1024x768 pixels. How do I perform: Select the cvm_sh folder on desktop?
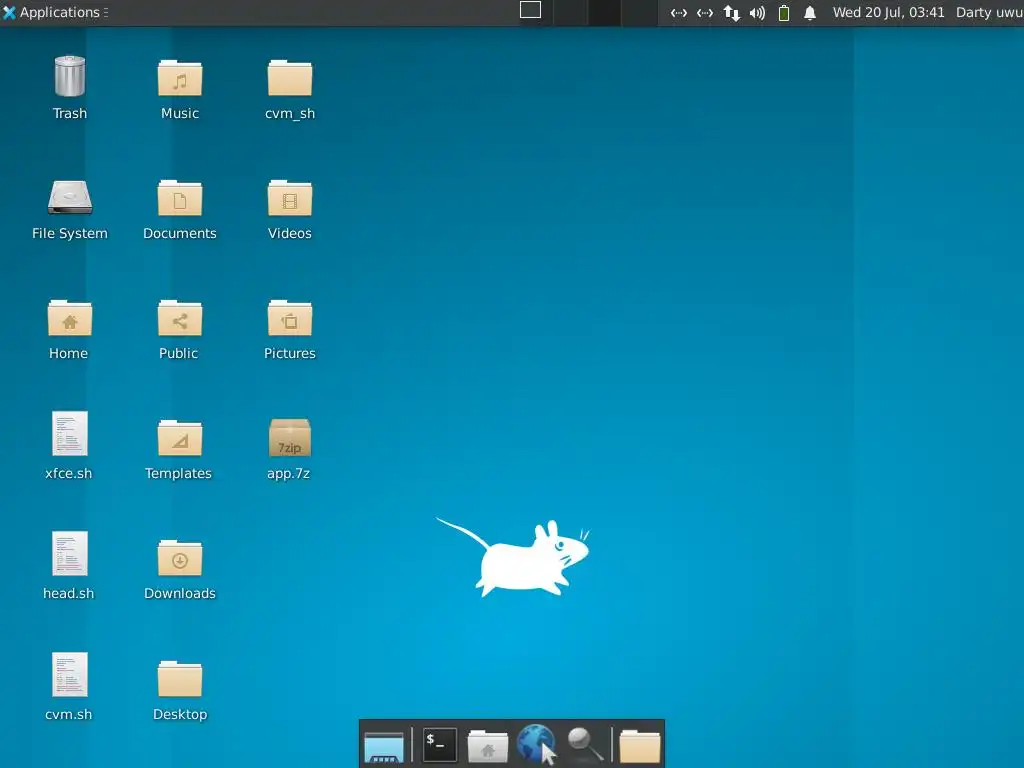tap(290, 78)
